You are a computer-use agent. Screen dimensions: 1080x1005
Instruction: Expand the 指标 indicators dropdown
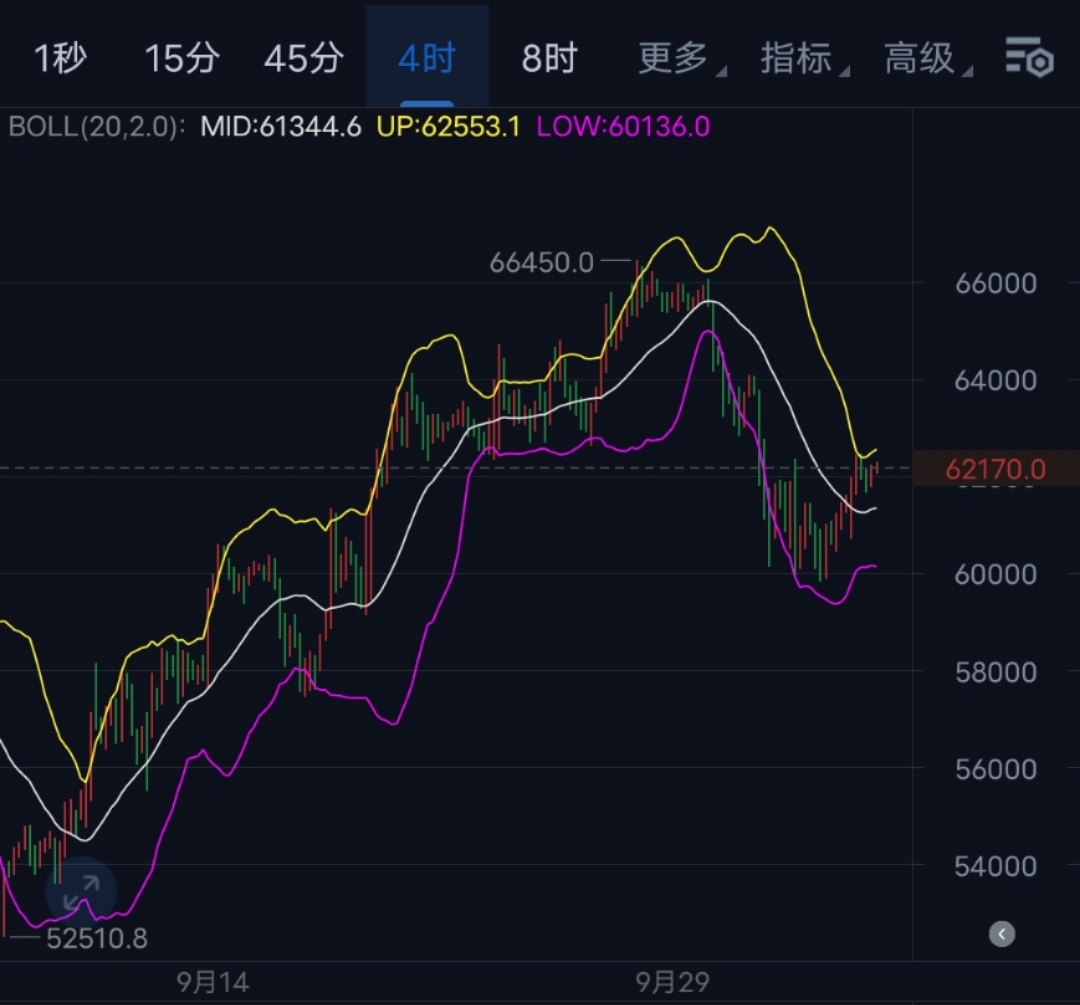(799, 59)
